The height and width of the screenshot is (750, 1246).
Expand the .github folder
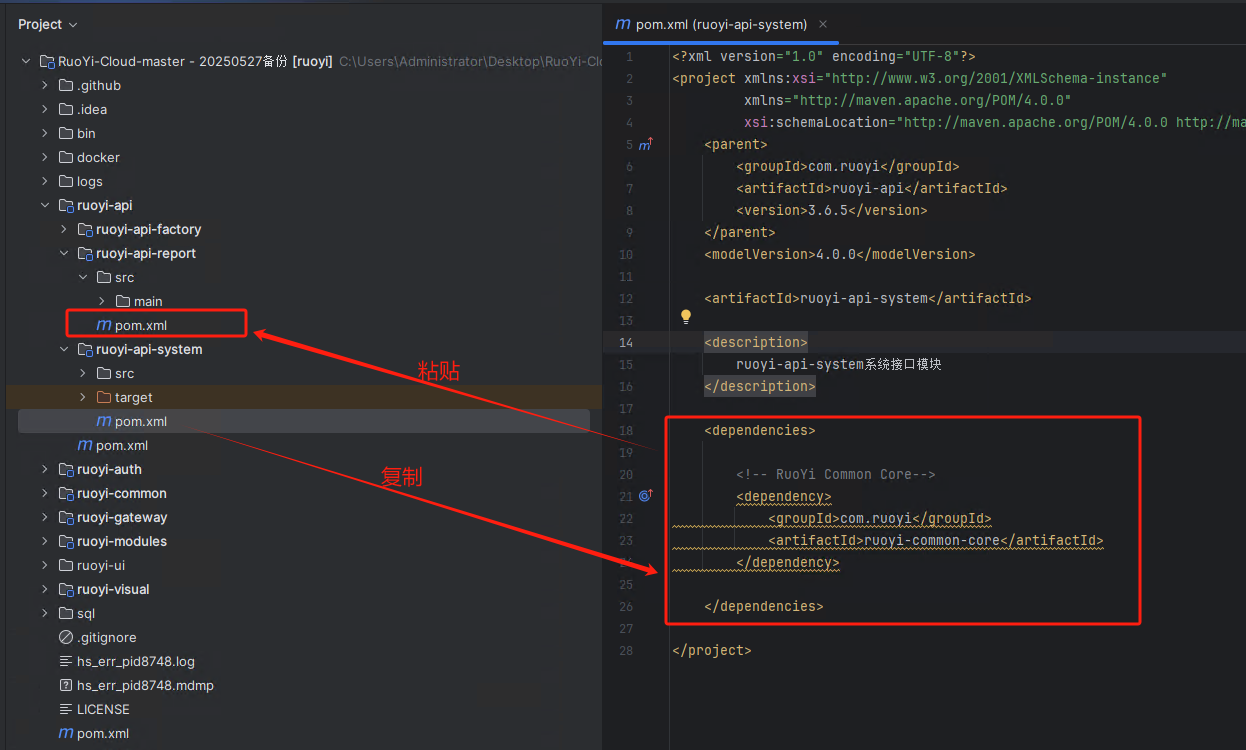pos(45,85)
